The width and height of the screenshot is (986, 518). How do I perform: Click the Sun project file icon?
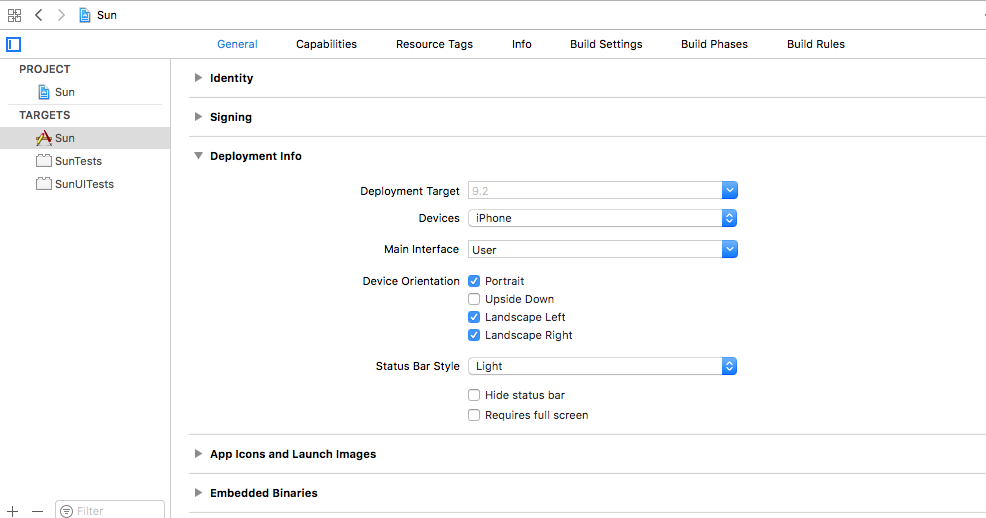coord(44,92)
